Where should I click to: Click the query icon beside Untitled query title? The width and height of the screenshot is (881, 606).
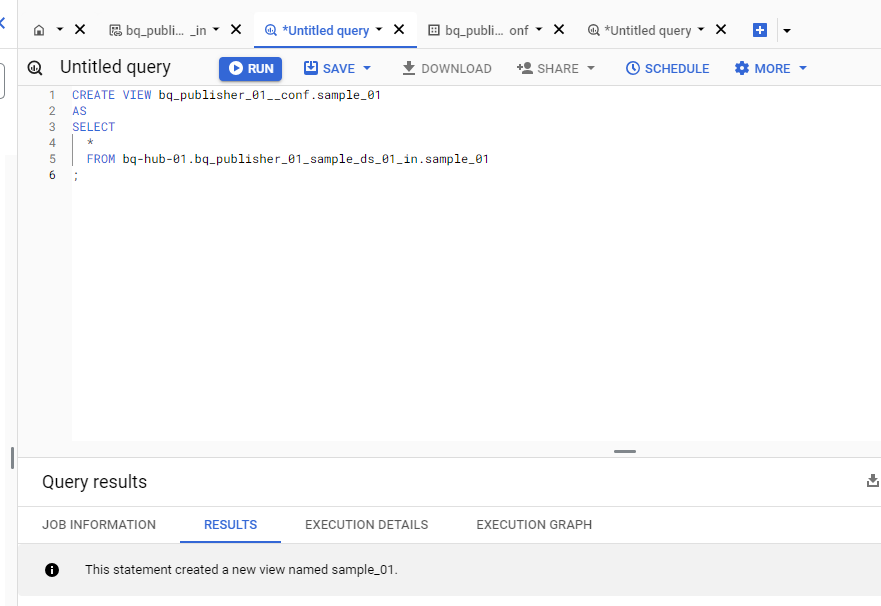pyautogui.click(x=35, y=68)
